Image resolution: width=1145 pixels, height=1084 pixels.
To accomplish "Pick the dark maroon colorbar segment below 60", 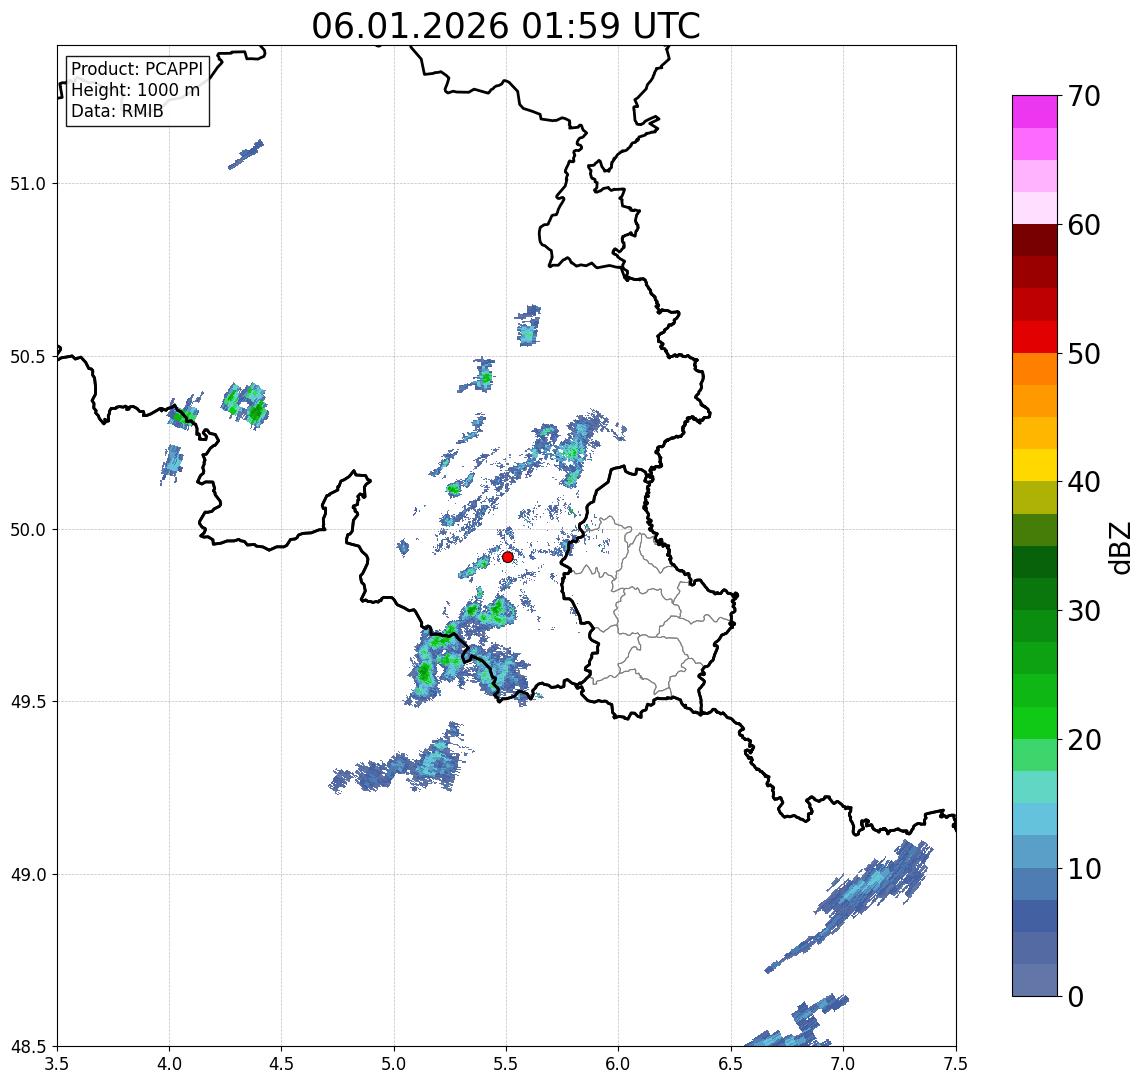I will 1035,240.
